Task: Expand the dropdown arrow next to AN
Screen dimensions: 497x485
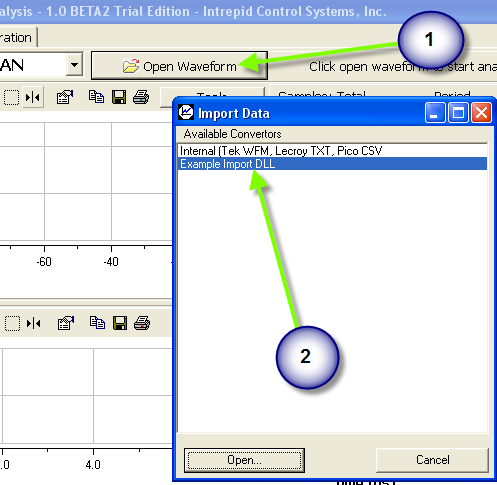Action: [74, 64]
